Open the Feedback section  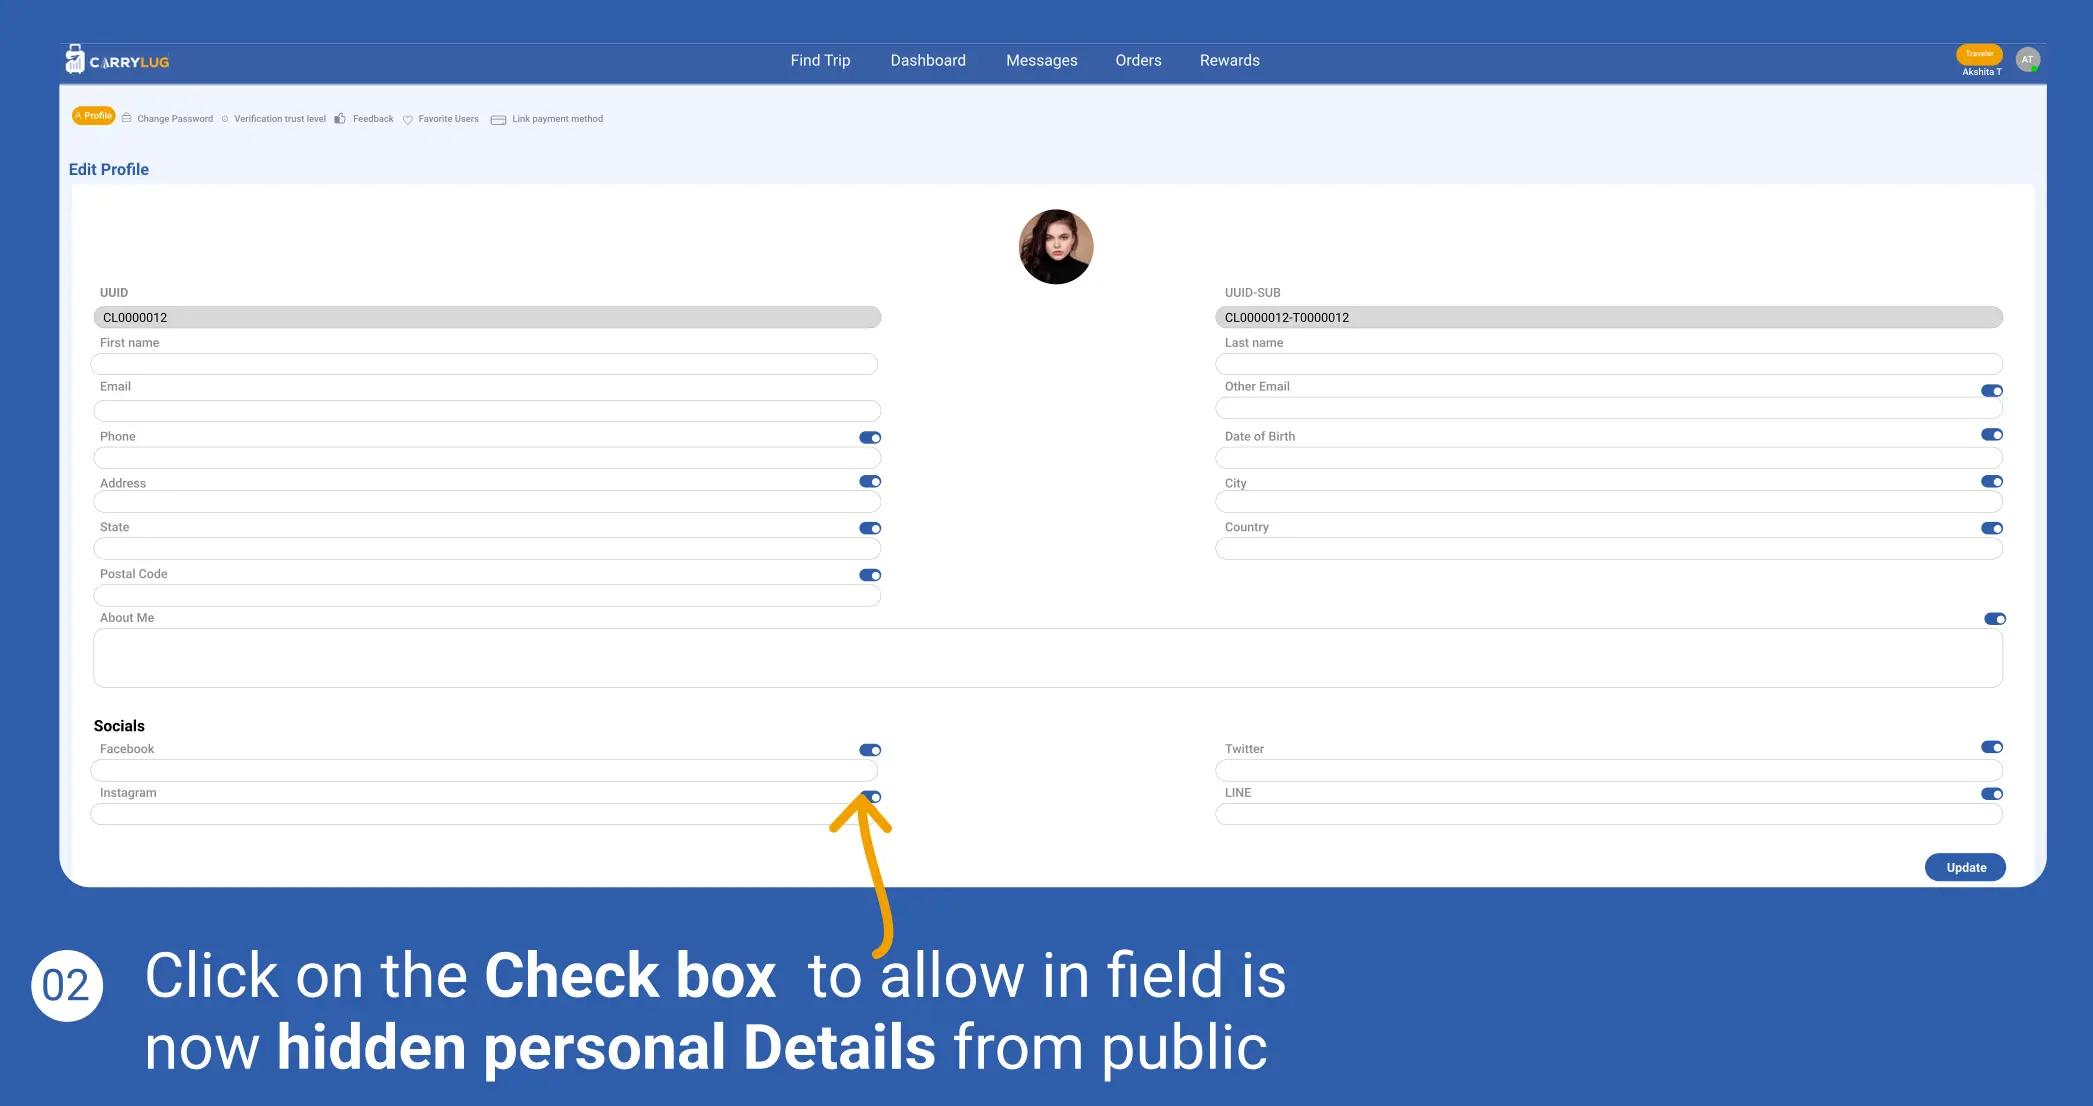[x=373, y=119]
